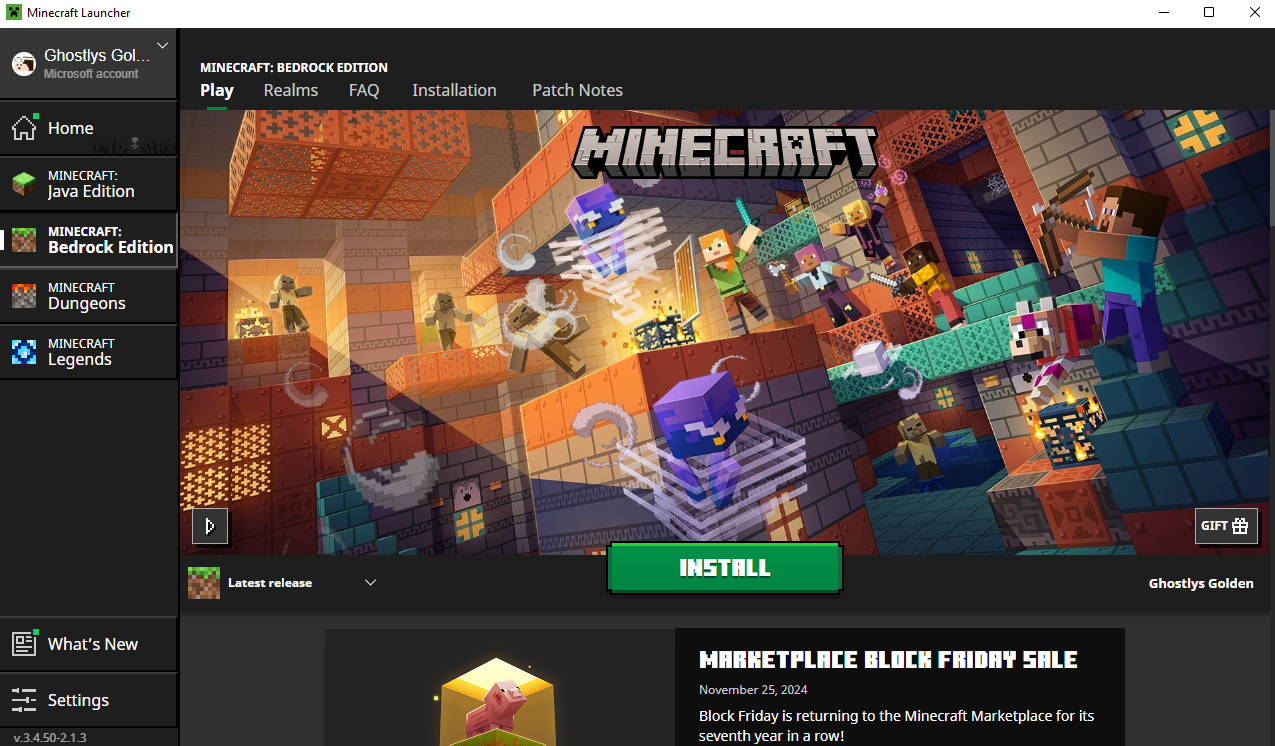Click the version number v.3.4.50-2.1.3
This screenshot has height=746, width=1275.
click(x=50, y=737)
